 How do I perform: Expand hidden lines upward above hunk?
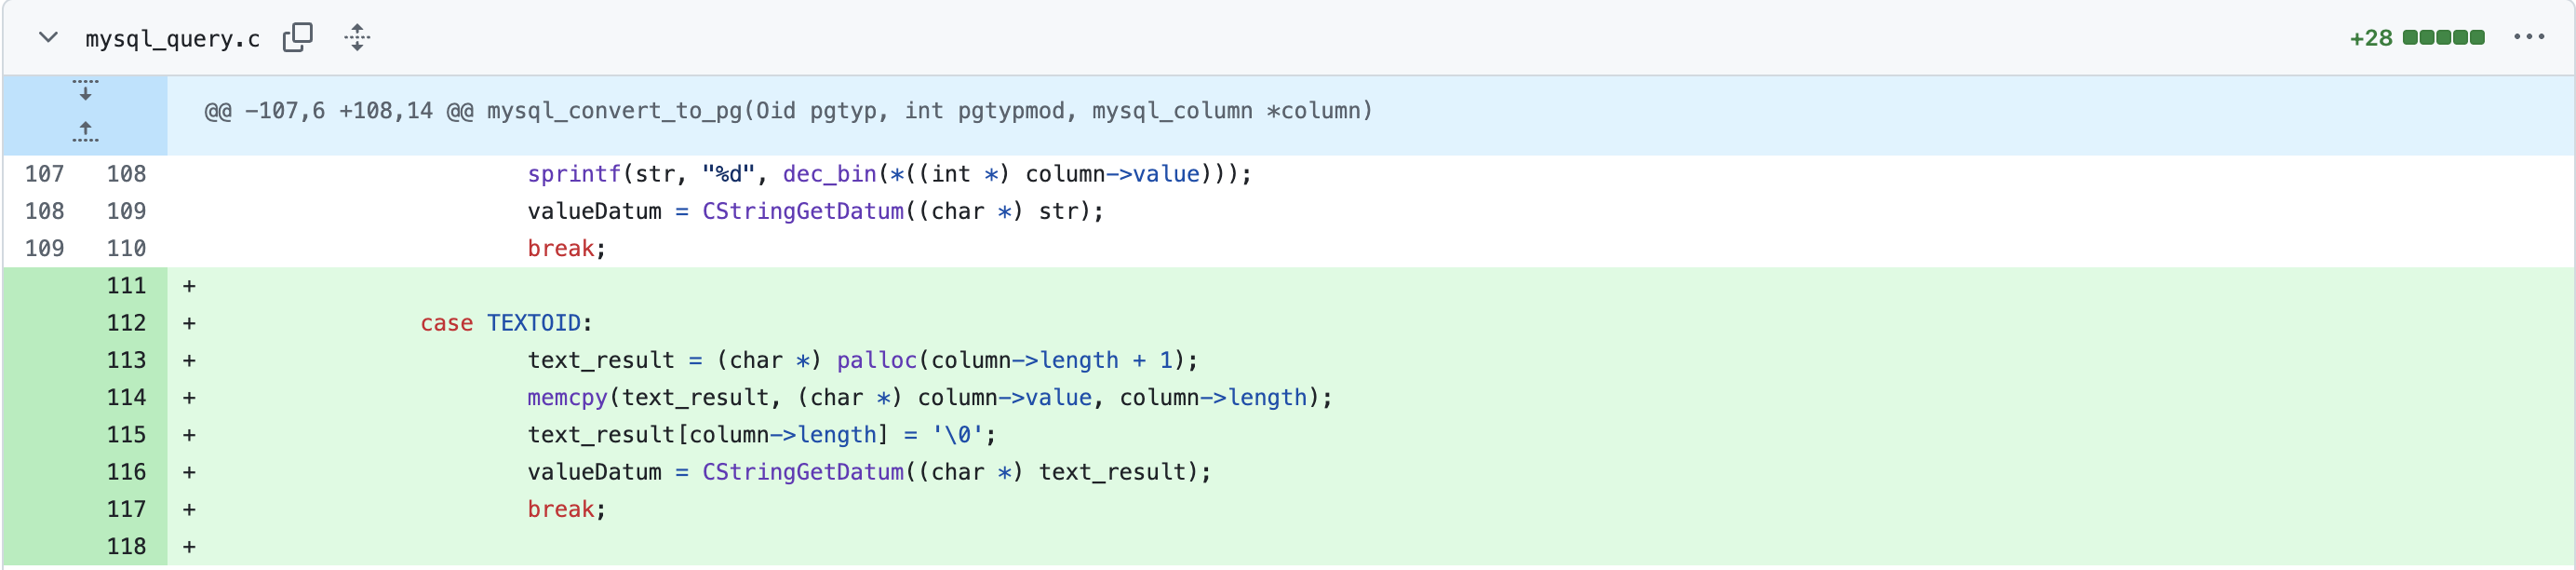85,131
